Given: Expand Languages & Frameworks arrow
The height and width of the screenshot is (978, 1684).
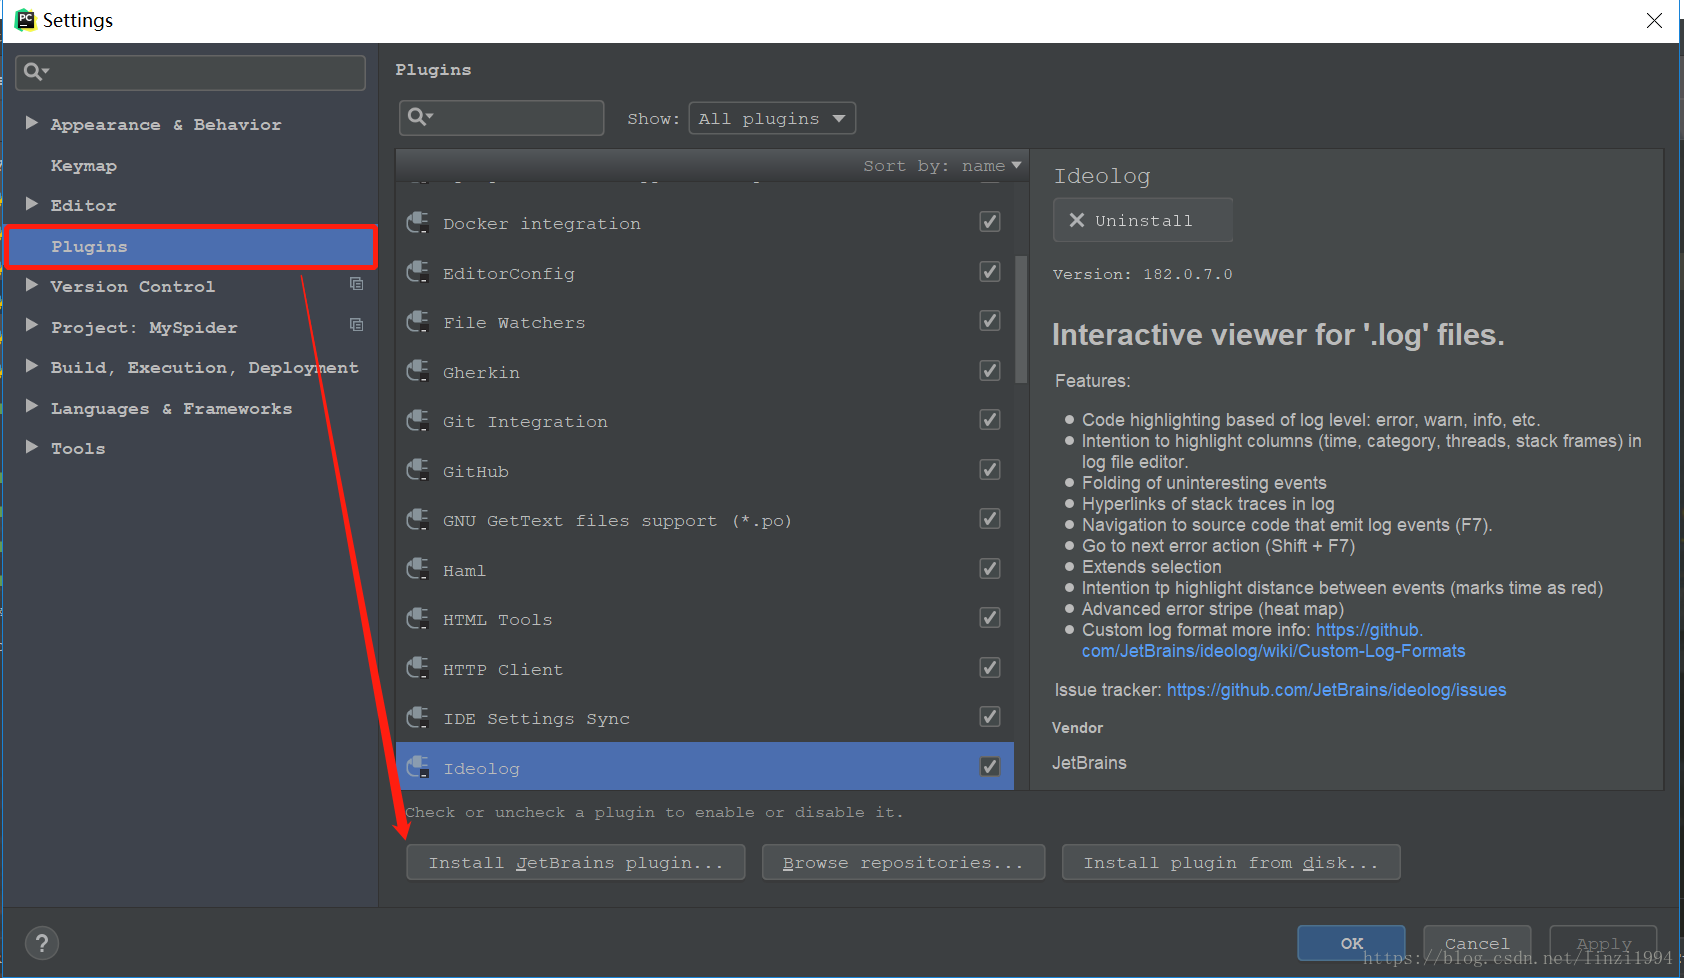Looking at the screenshot, I should pyautogui.click(x=31, y=406).
